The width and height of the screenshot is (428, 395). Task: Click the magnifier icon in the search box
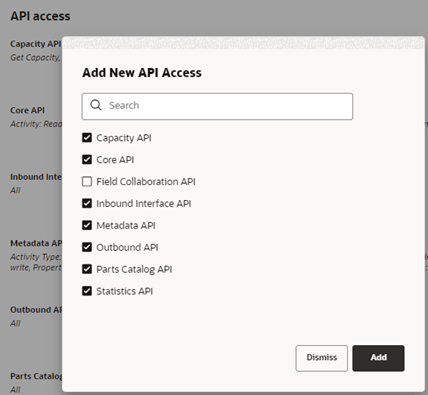96,105
